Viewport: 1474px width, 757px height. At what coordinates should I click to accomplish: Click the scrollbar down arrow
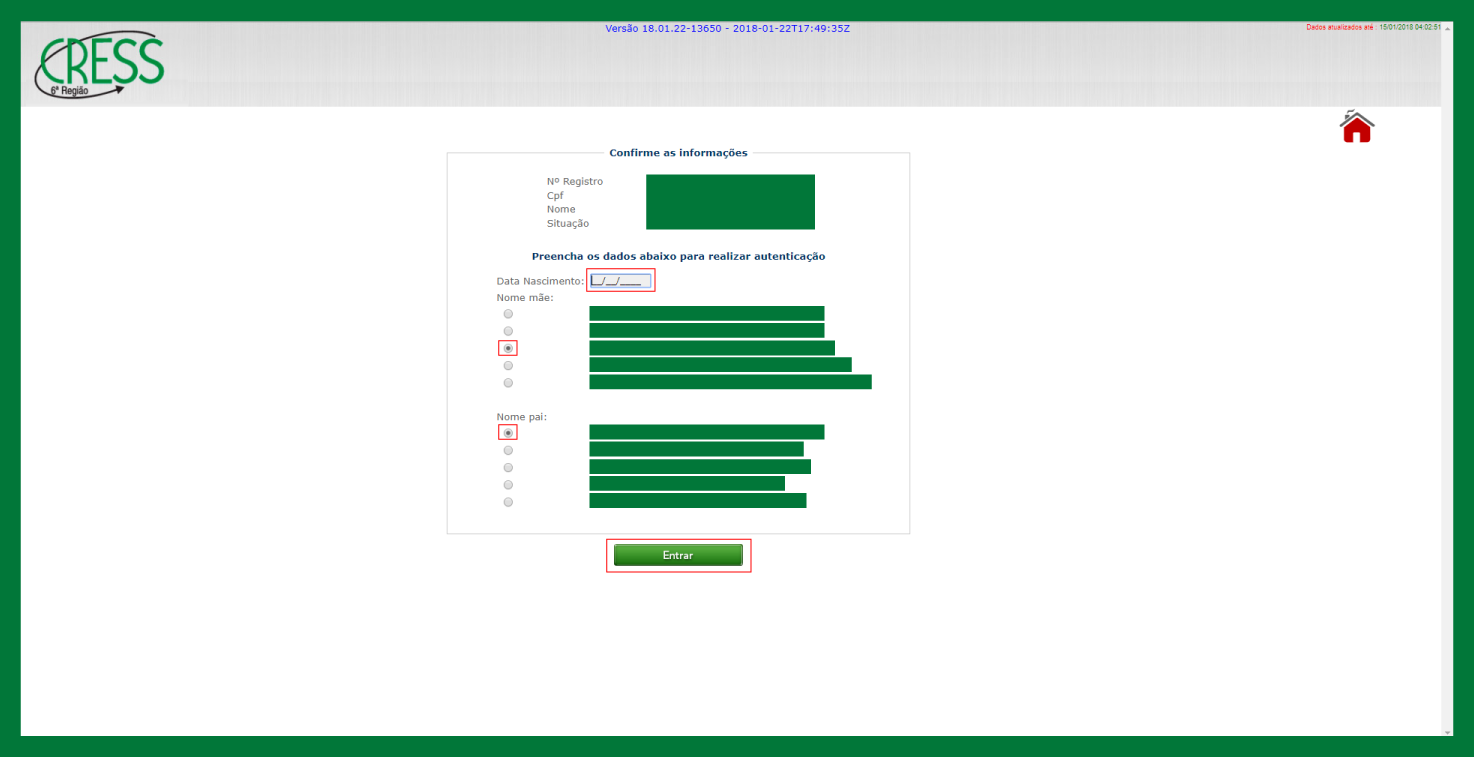click(1447, 732)
